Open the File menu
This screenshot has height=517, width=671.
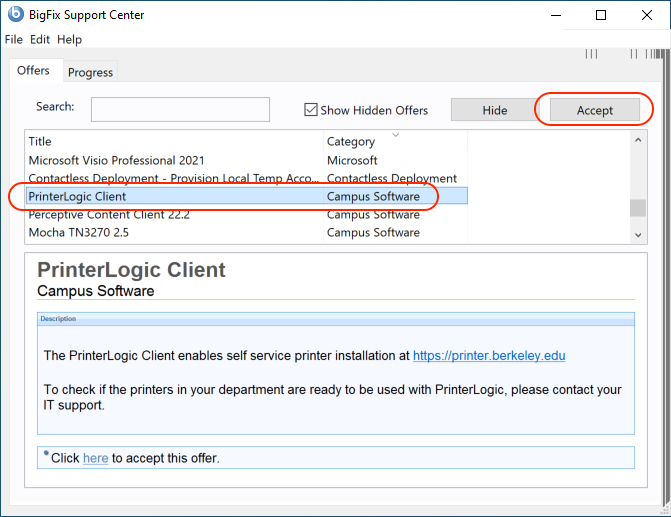14,39
